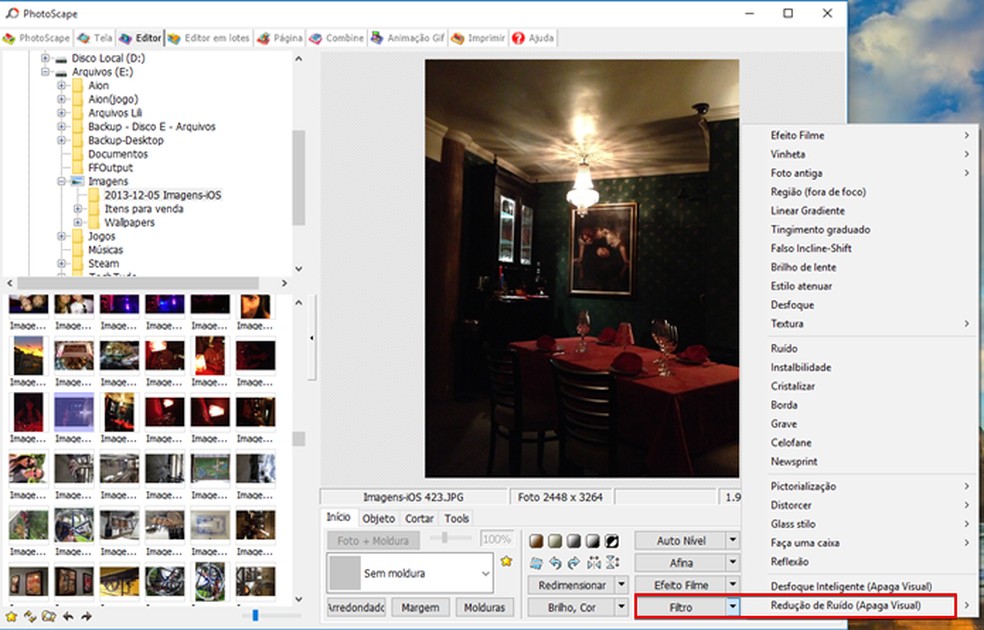The width and height of the screenshot is (984, 630).
Task: Open the Combine tab
Action: tap(337, 38)
